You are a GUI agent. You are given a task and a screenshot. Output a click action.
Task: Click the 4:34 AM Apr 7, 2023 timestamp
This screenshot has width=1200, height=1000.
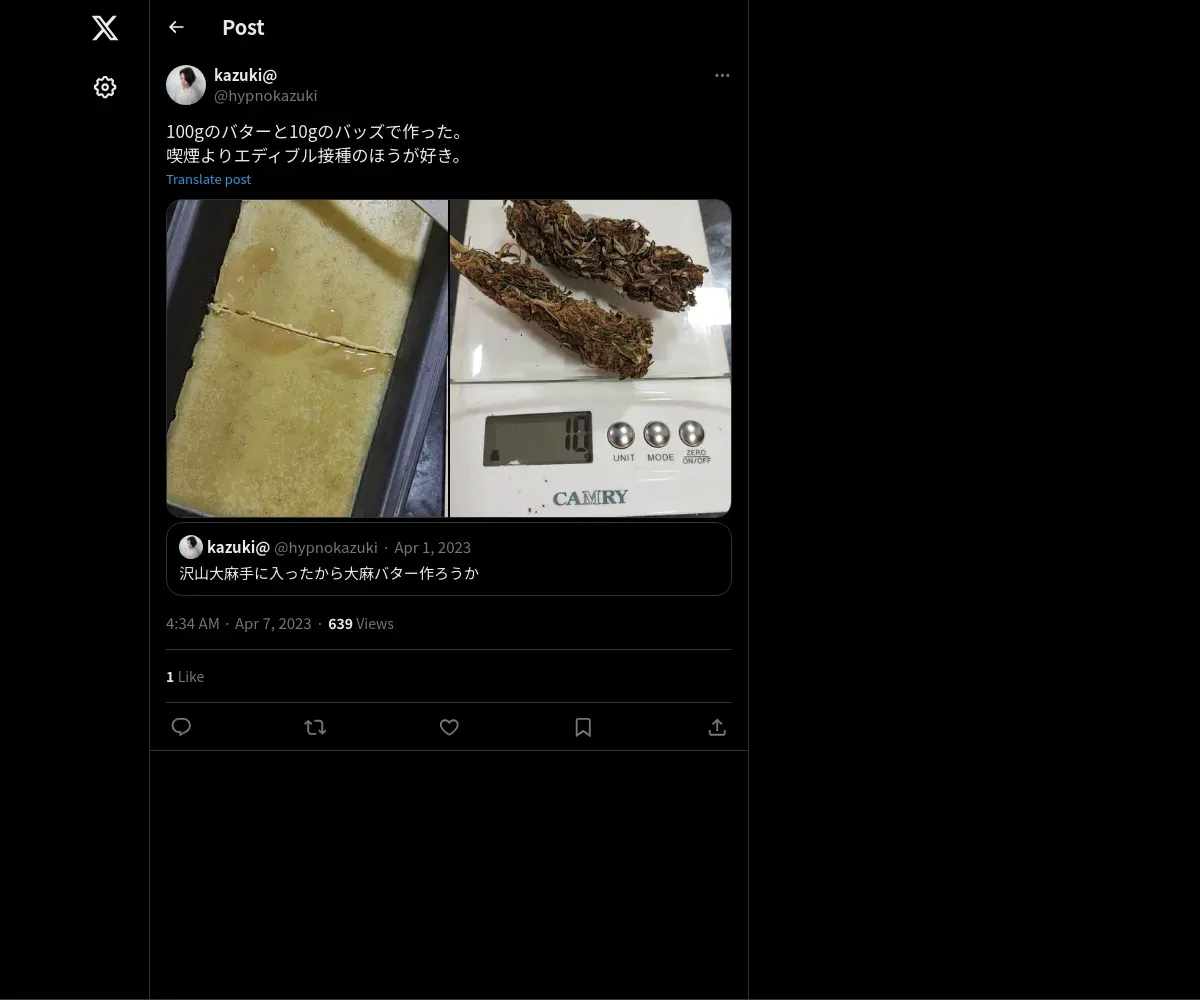[x=238, y=623]
